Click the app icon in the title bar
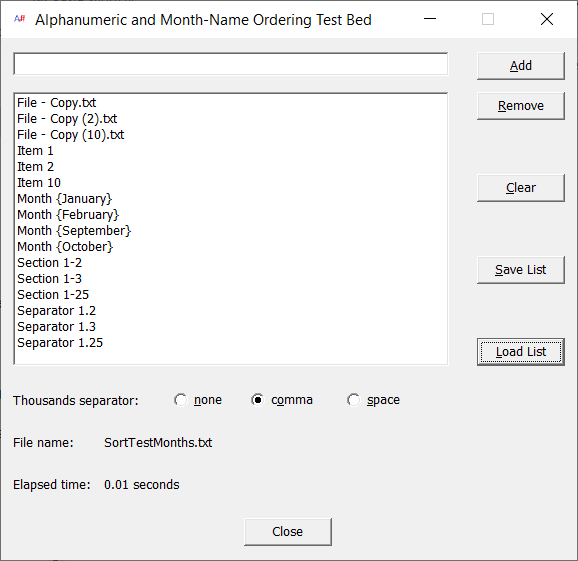The height and width of the screenshot is (561, 578). click(x=19, y=19)
